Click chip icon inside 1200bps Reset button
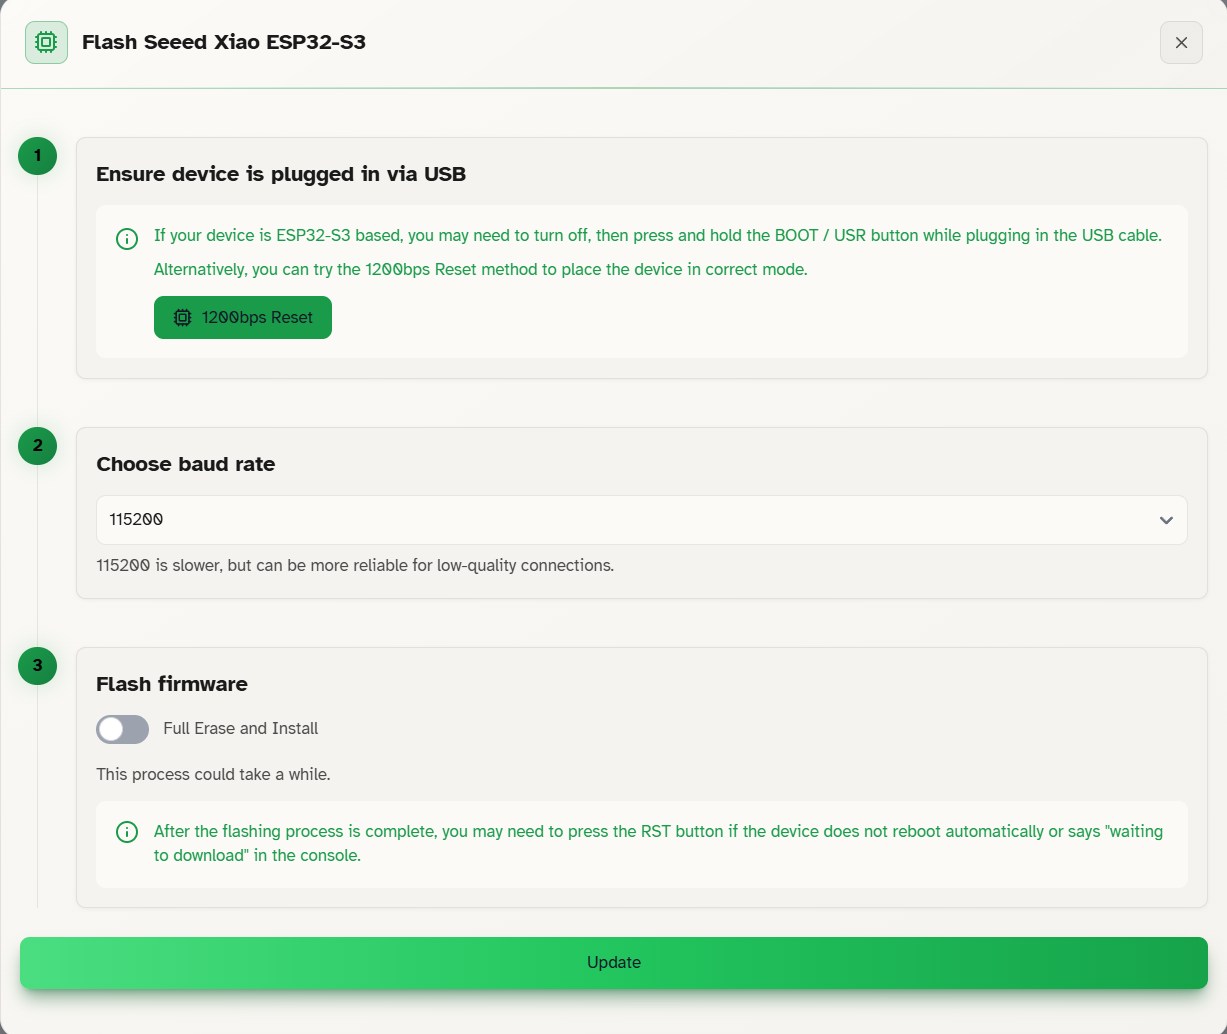Image resolution: width=1227 pixels, height=1034 pixels. 182,317
